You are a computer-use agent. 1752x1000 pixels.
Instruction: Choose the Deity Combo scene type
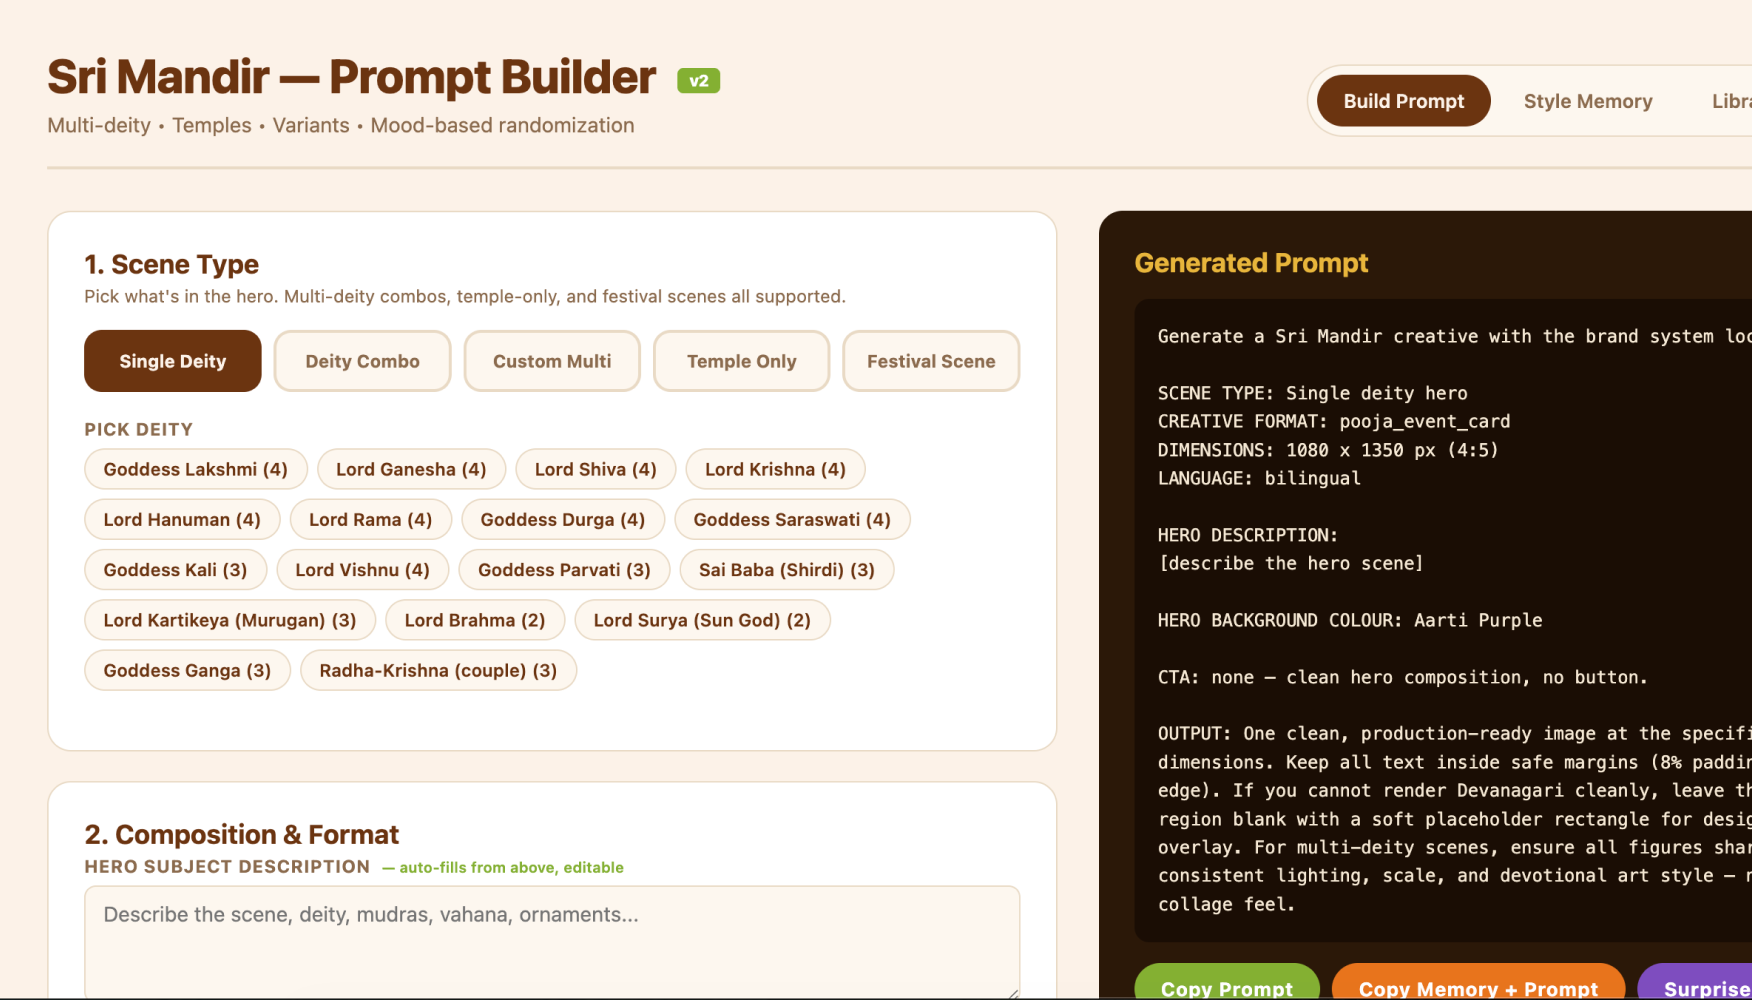pos(362,361)
